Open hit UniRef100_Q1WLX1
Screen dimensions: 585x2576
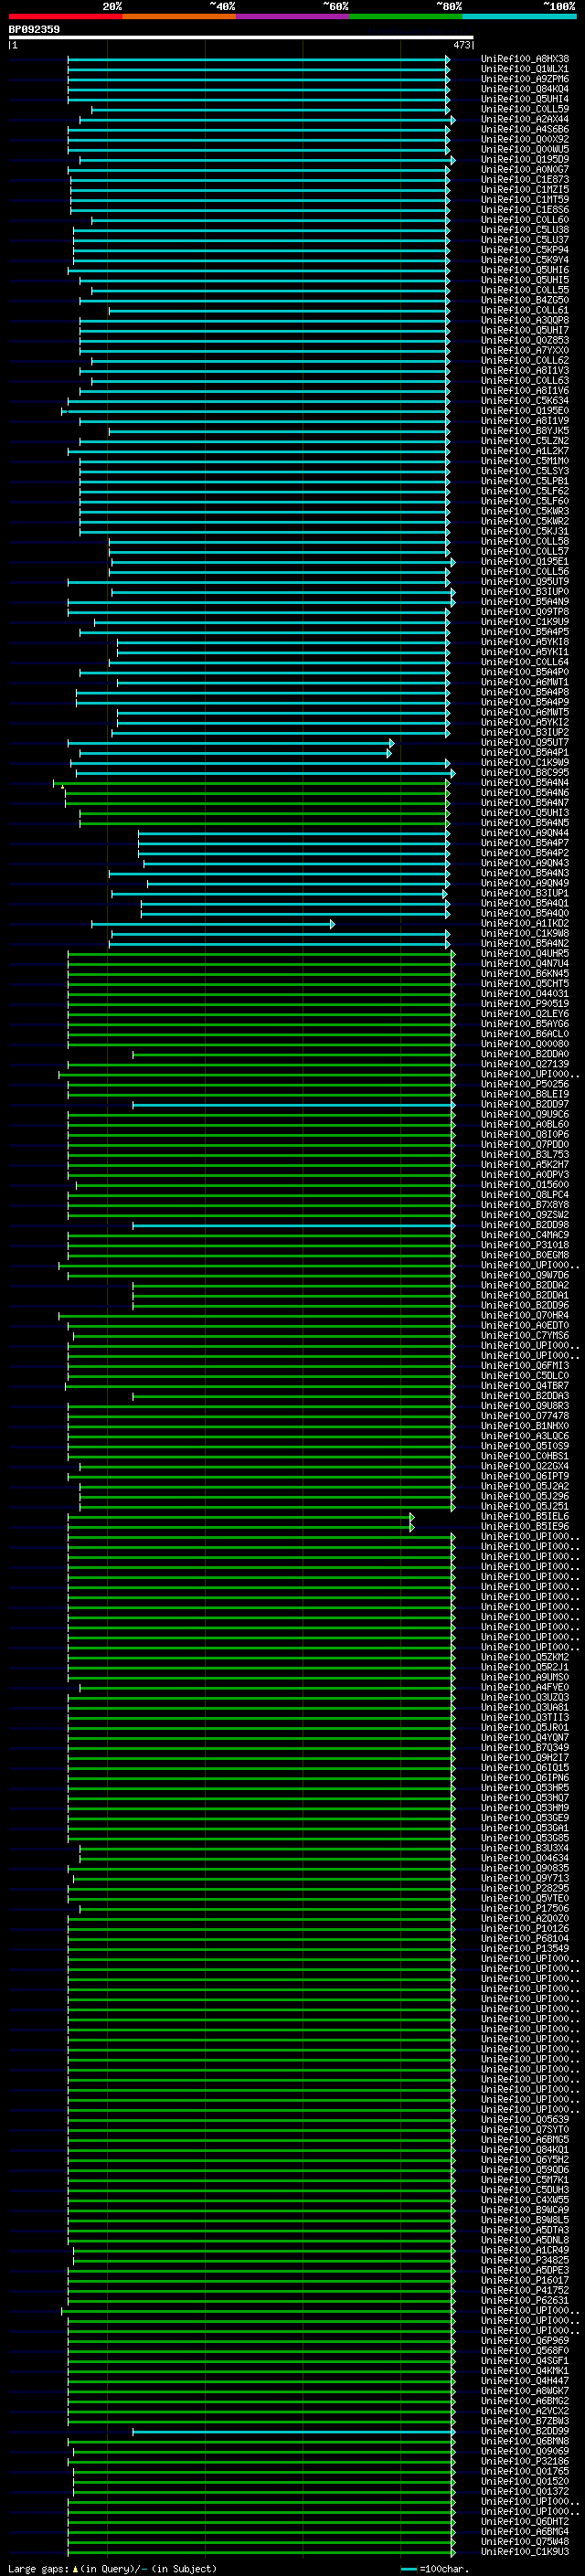pyautogui.click(x=525, y=69)
